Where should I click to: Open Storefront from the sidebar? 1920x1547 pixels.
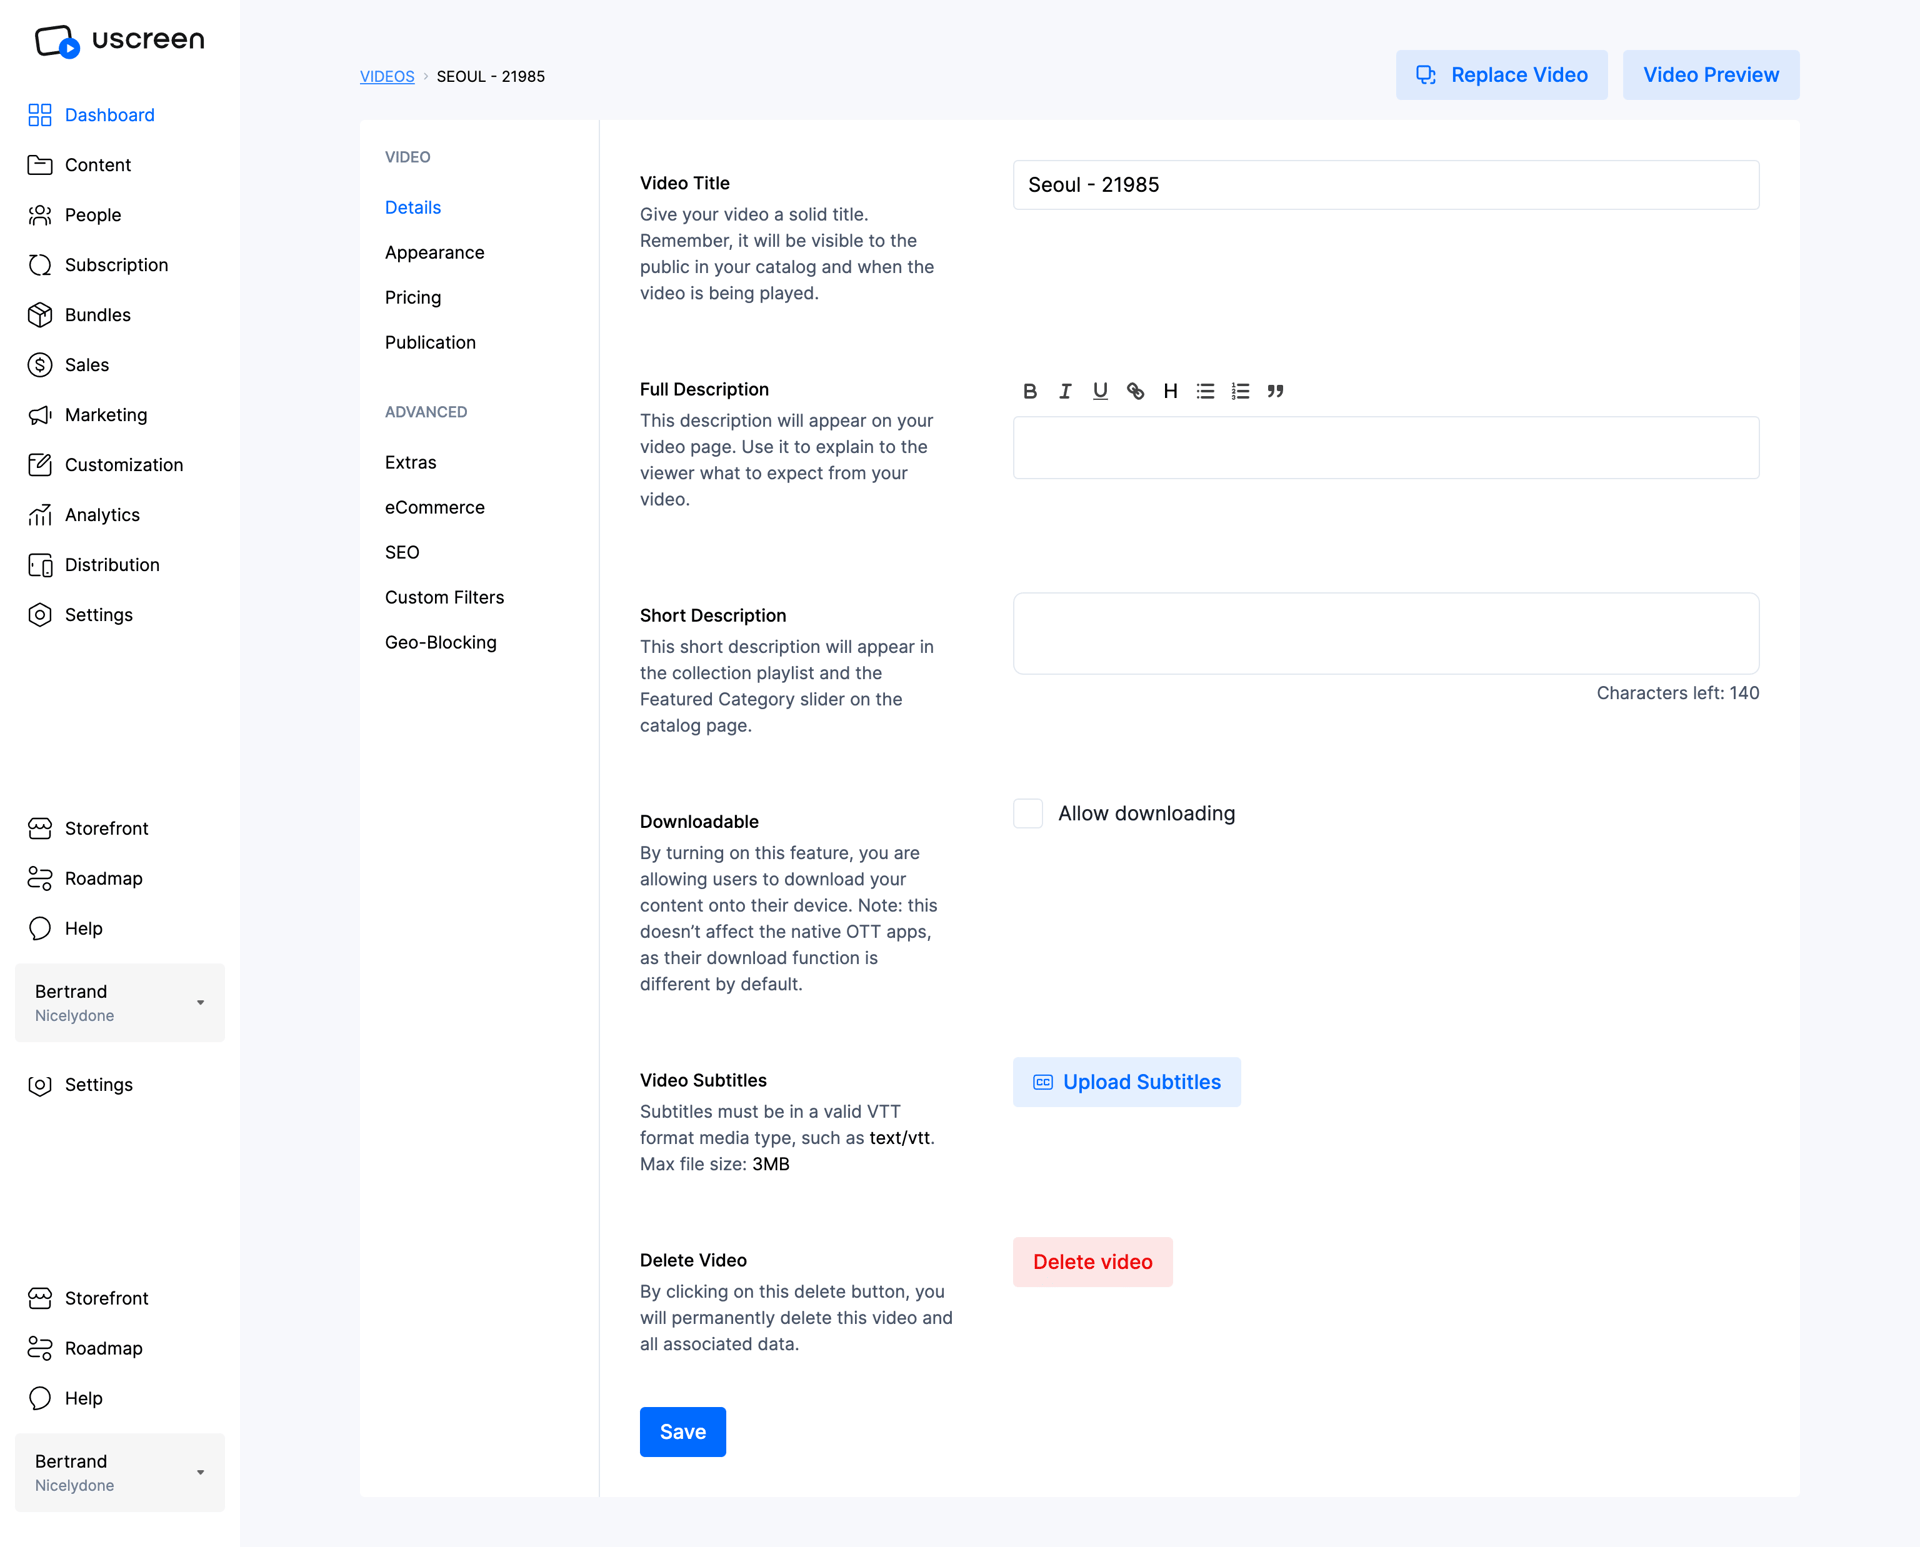(x=106, y=828)
